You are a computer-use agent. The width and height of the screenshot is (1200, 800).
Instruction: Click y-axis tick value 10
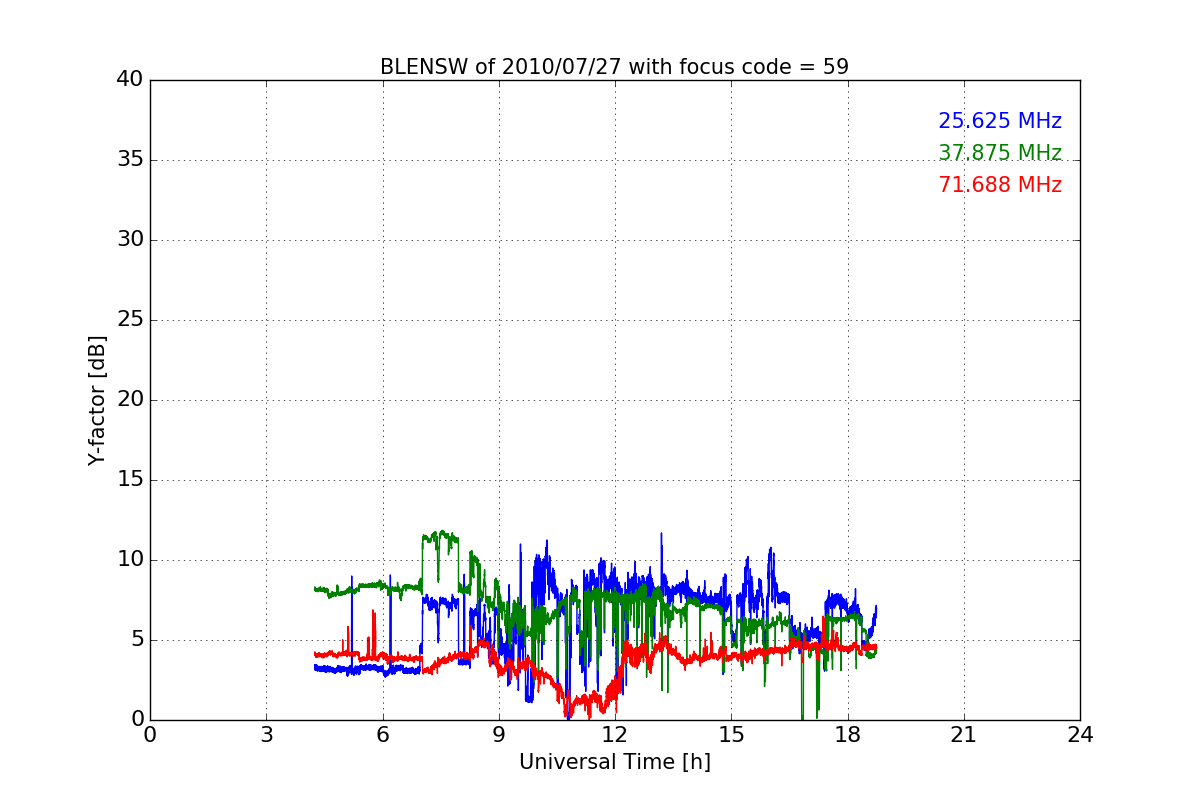tap(130, 560)
